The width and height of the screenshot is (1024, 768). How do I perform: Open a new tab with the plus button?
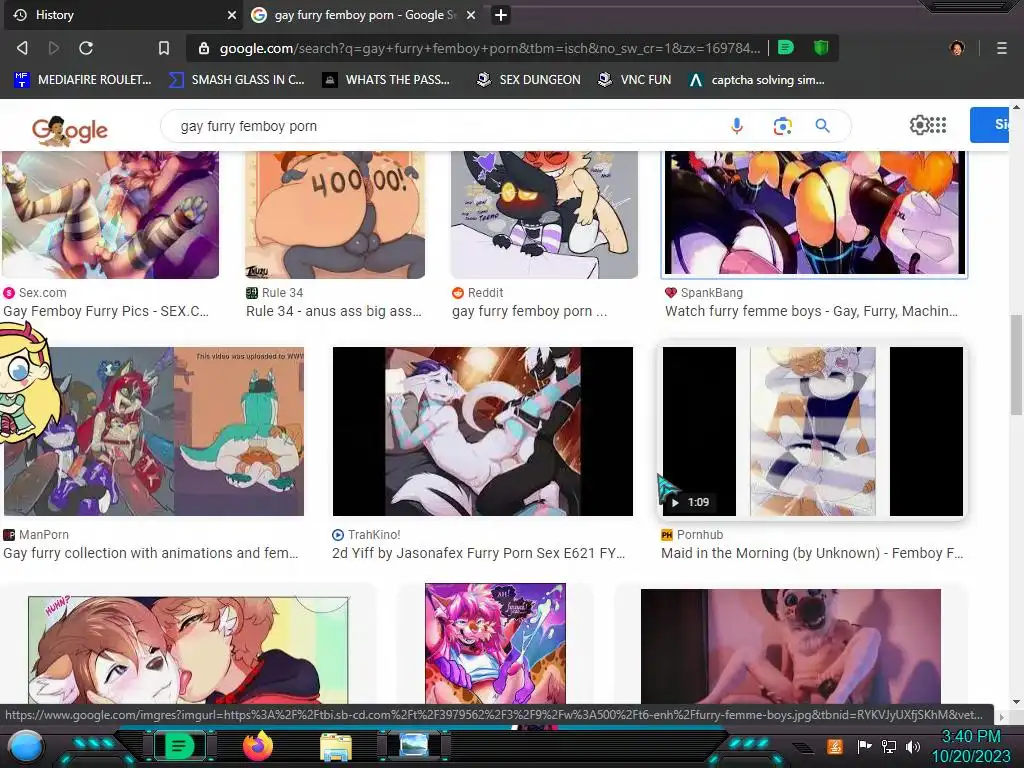(501, 15)
